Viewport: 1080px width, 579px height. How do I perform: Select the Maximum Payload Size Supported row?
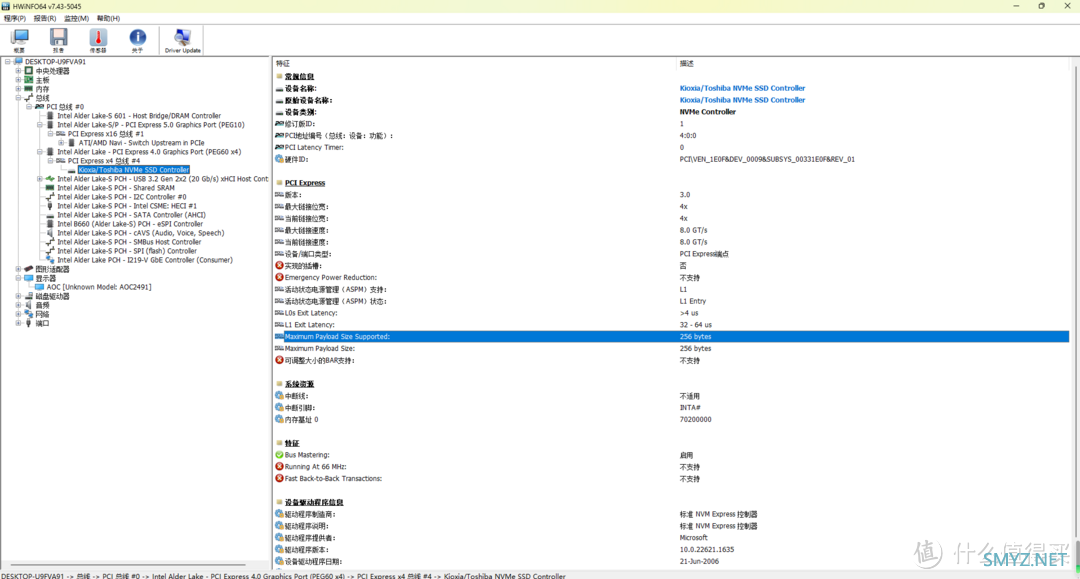[672, 337]
